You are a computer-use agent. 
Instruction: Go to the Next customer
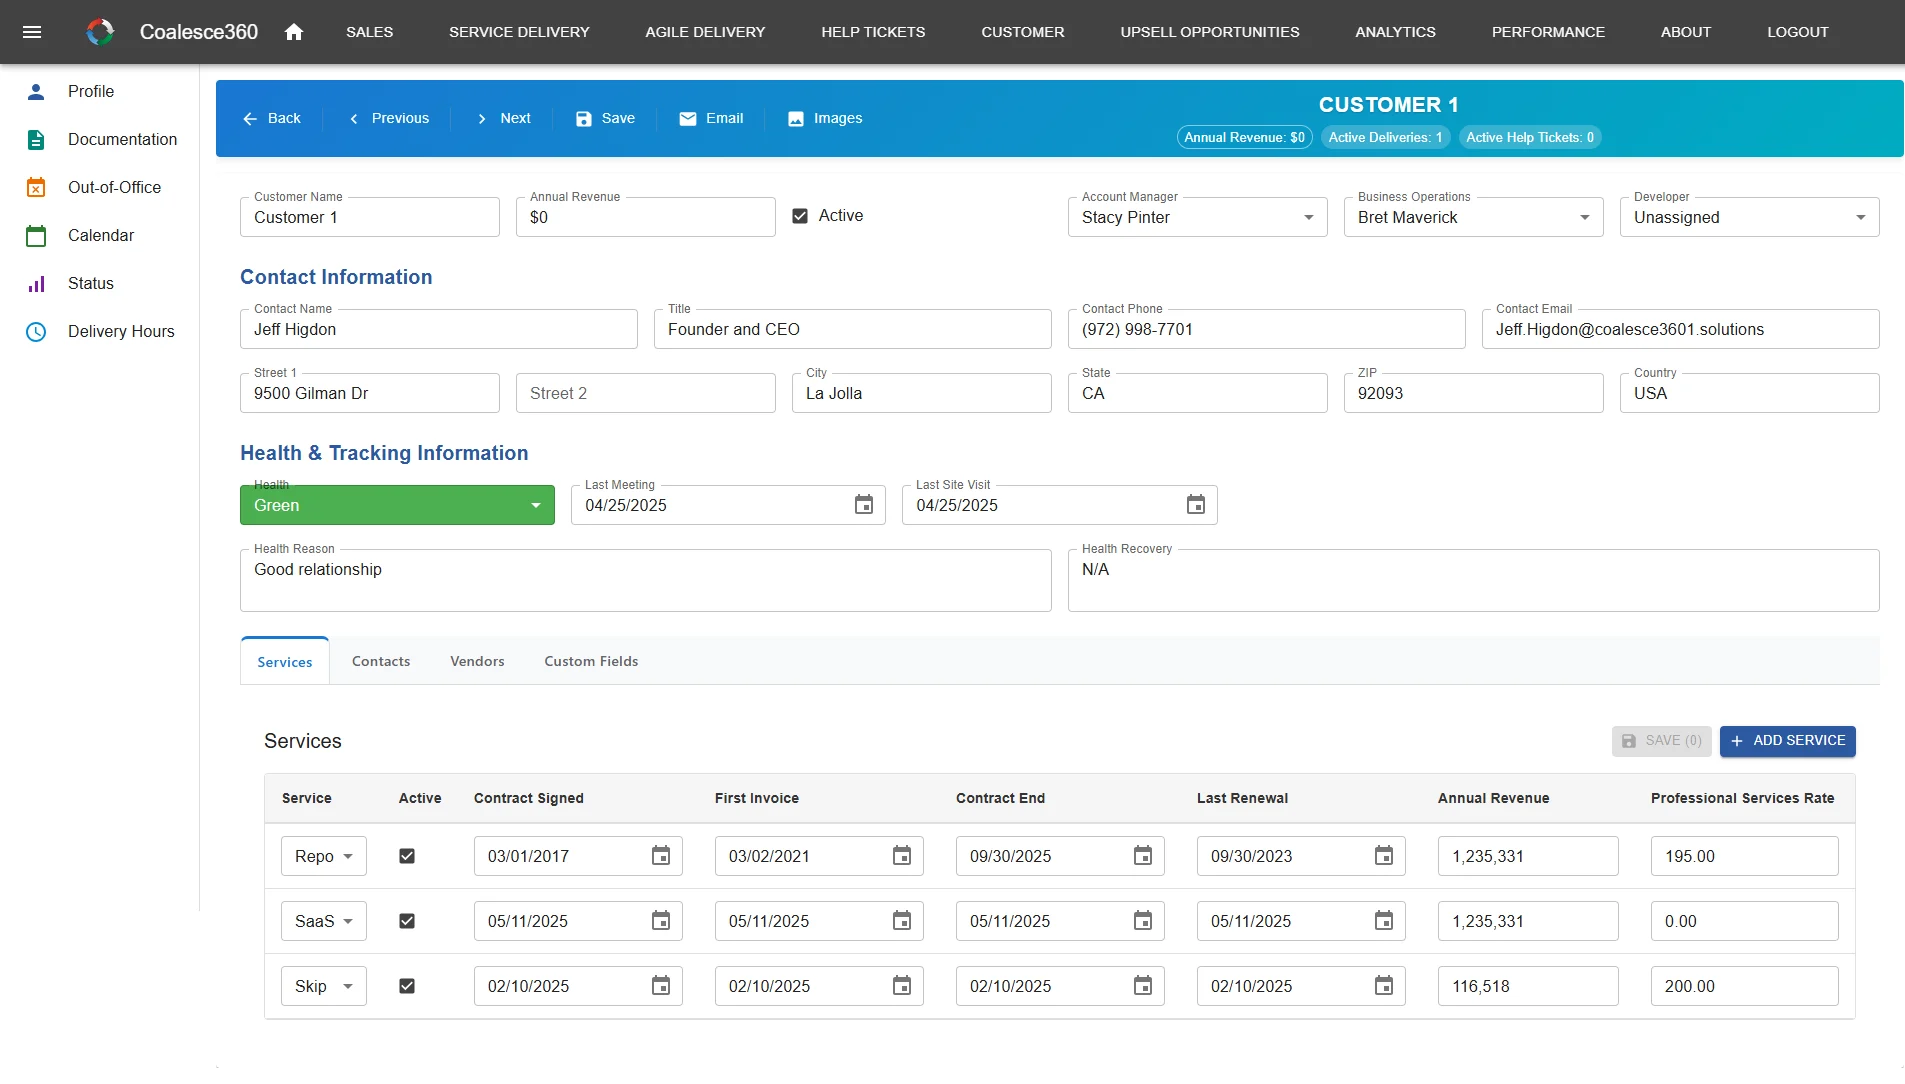click(x=503, y=118)
